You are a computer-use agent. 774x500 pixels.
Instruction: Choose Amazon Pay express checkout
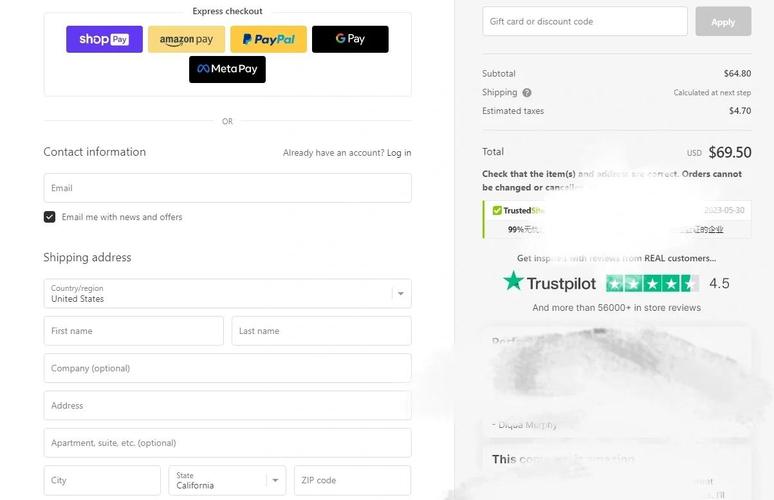pyautogui.click(x=186, y=39)
